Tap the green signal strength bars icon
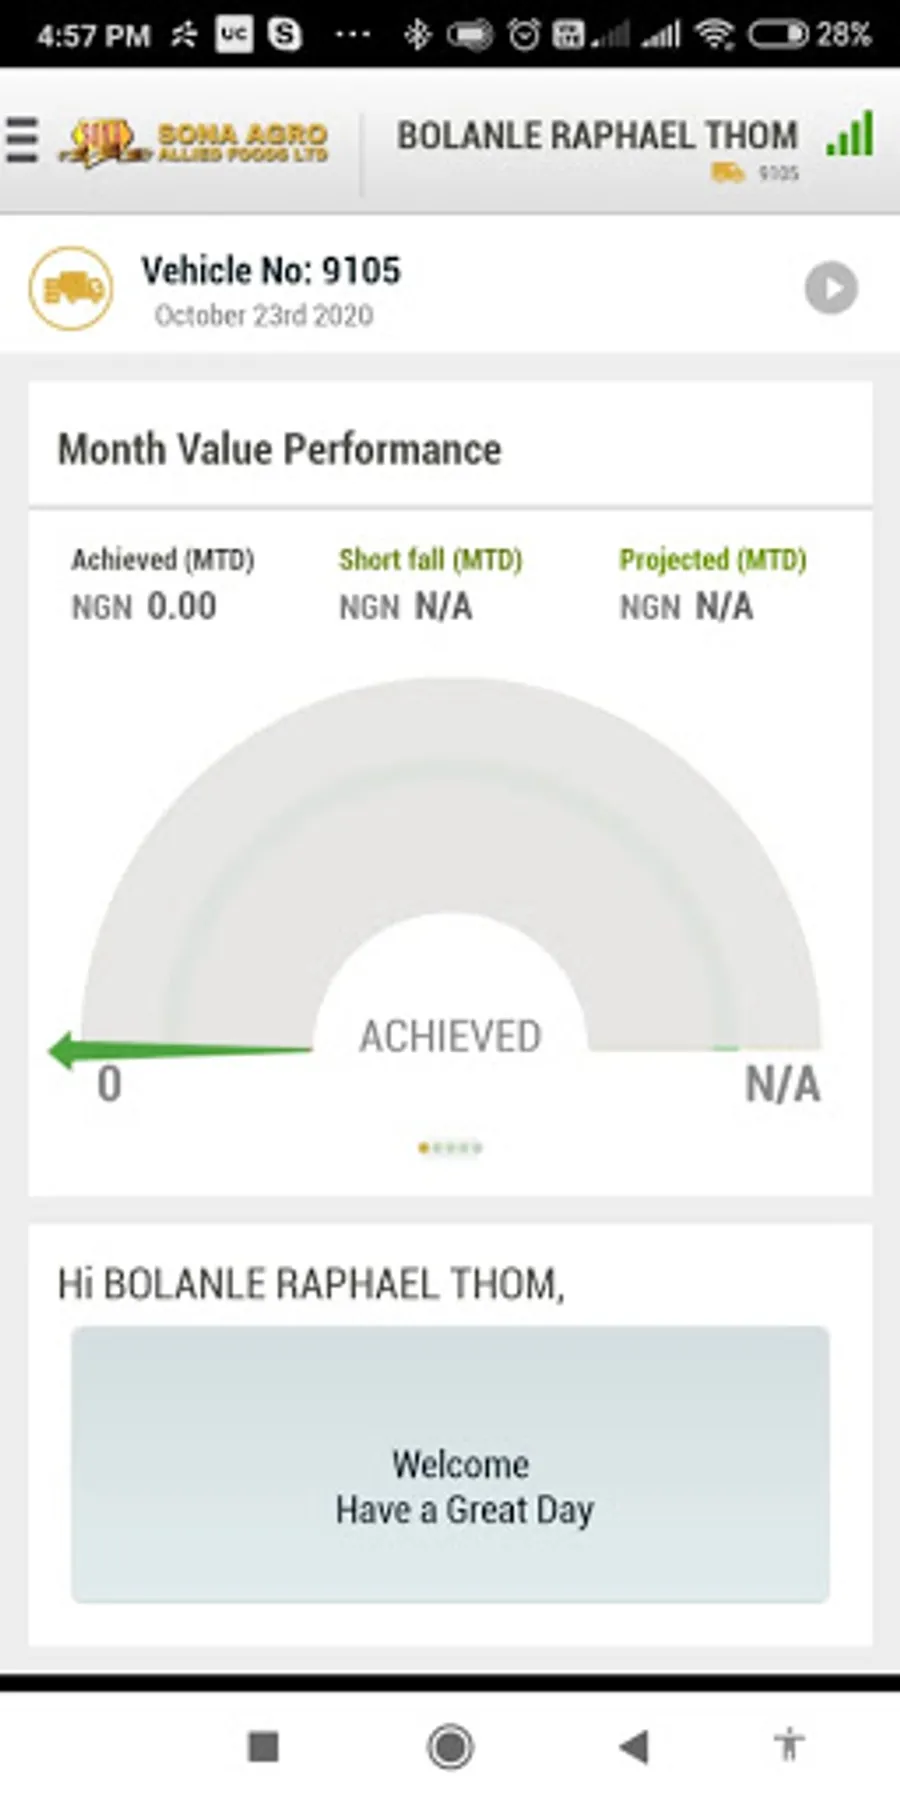This screenshot has width=900, height=1800. pyautogui.click(x=850, y=135)
